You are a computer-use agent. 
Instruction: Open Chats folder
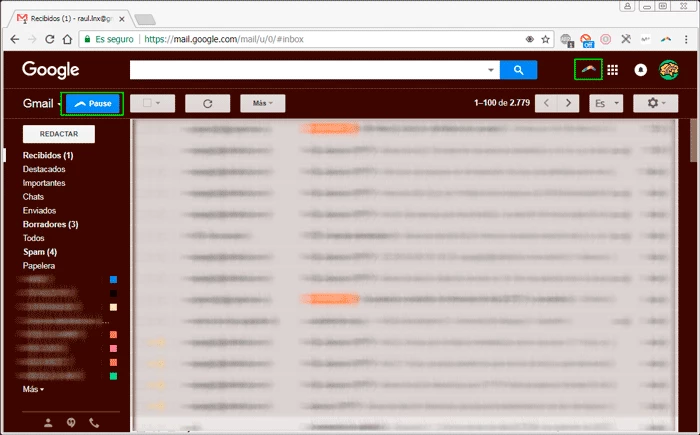[x=33, y=197]
